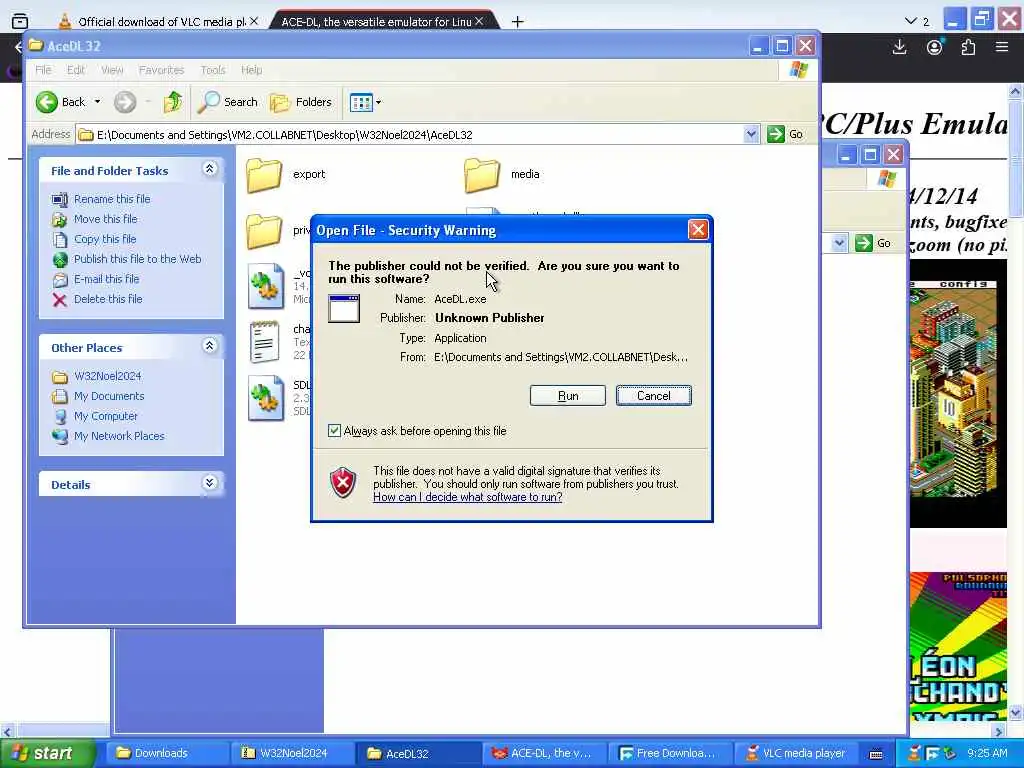Expand address dropdown in background explorer window
The height and width of the screenshot is (768, 1024).
point(839,243)
